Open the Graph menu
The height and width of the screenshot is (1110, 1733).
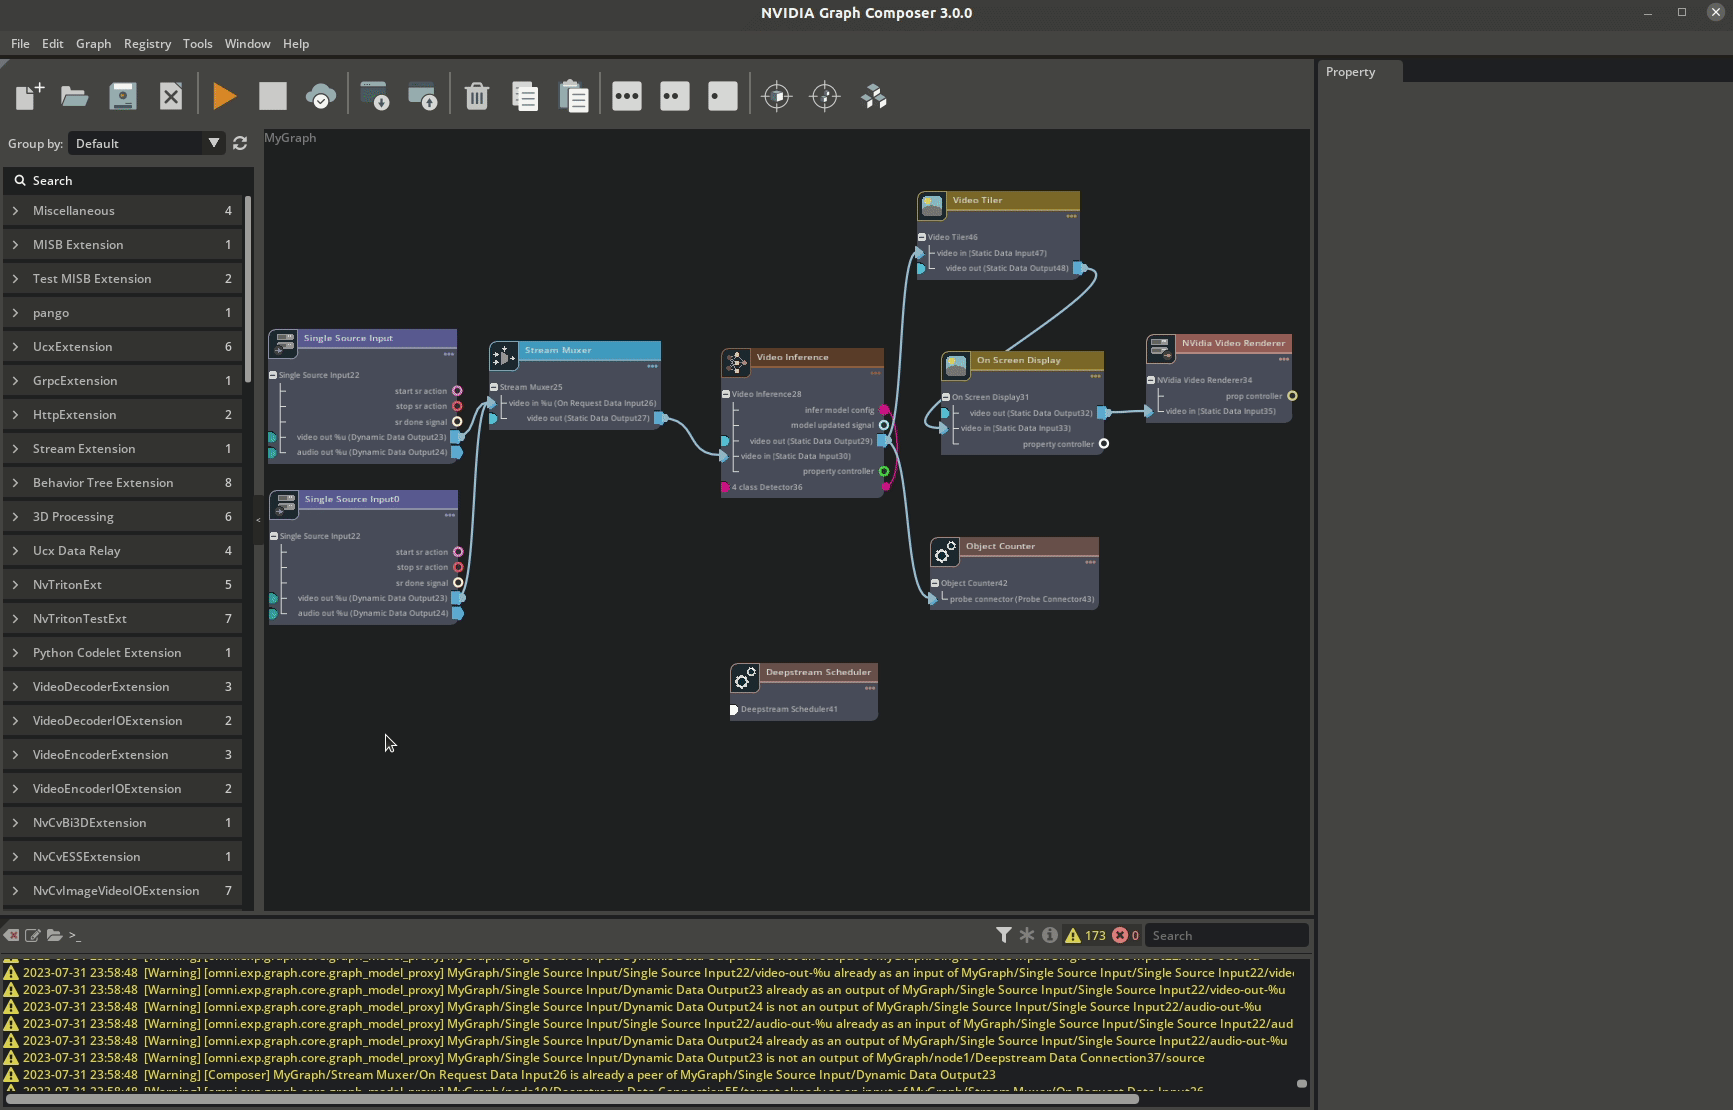click(93, 44)
